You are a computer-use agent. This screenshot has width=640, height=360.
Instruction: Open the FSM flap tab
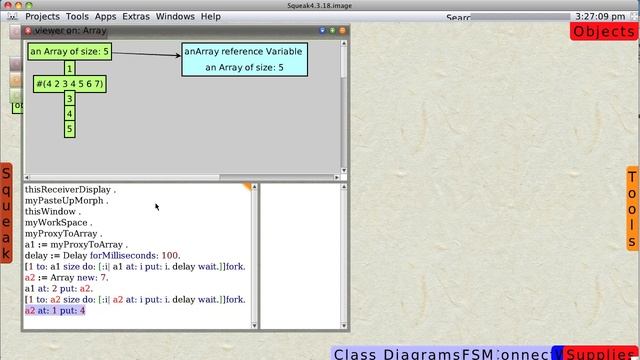pos(478,353)
